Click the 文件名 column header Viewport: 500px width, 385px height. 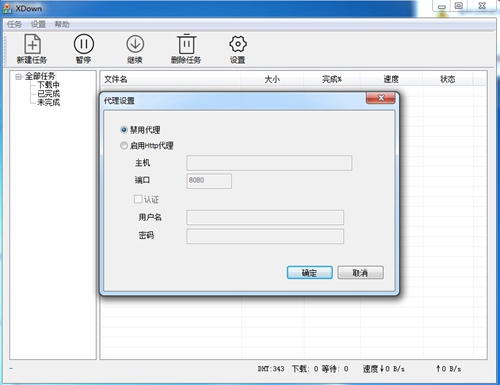(171, 79)
